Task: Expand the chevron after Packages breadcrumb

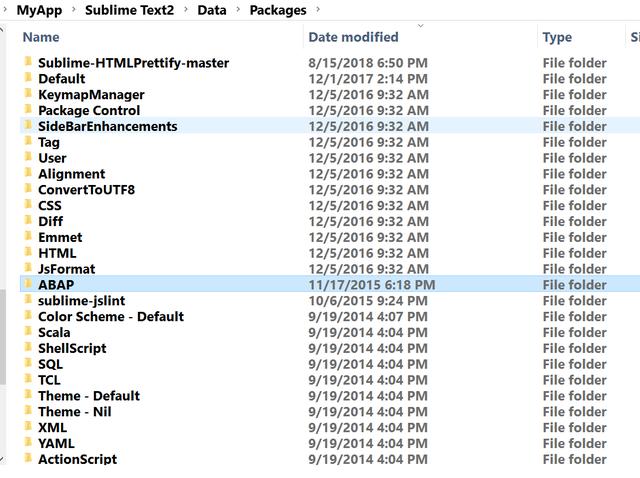Action: (318, 9)
